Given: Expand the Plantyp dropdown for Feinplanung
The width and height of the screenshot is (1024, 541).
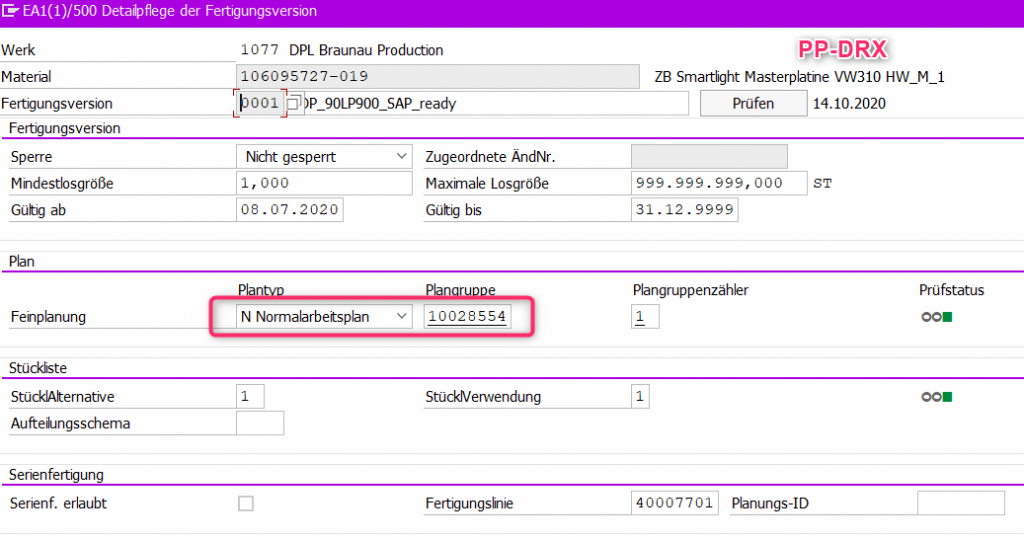Looking at the screenshot, I should pyautogui.click(x=401, y=317).
